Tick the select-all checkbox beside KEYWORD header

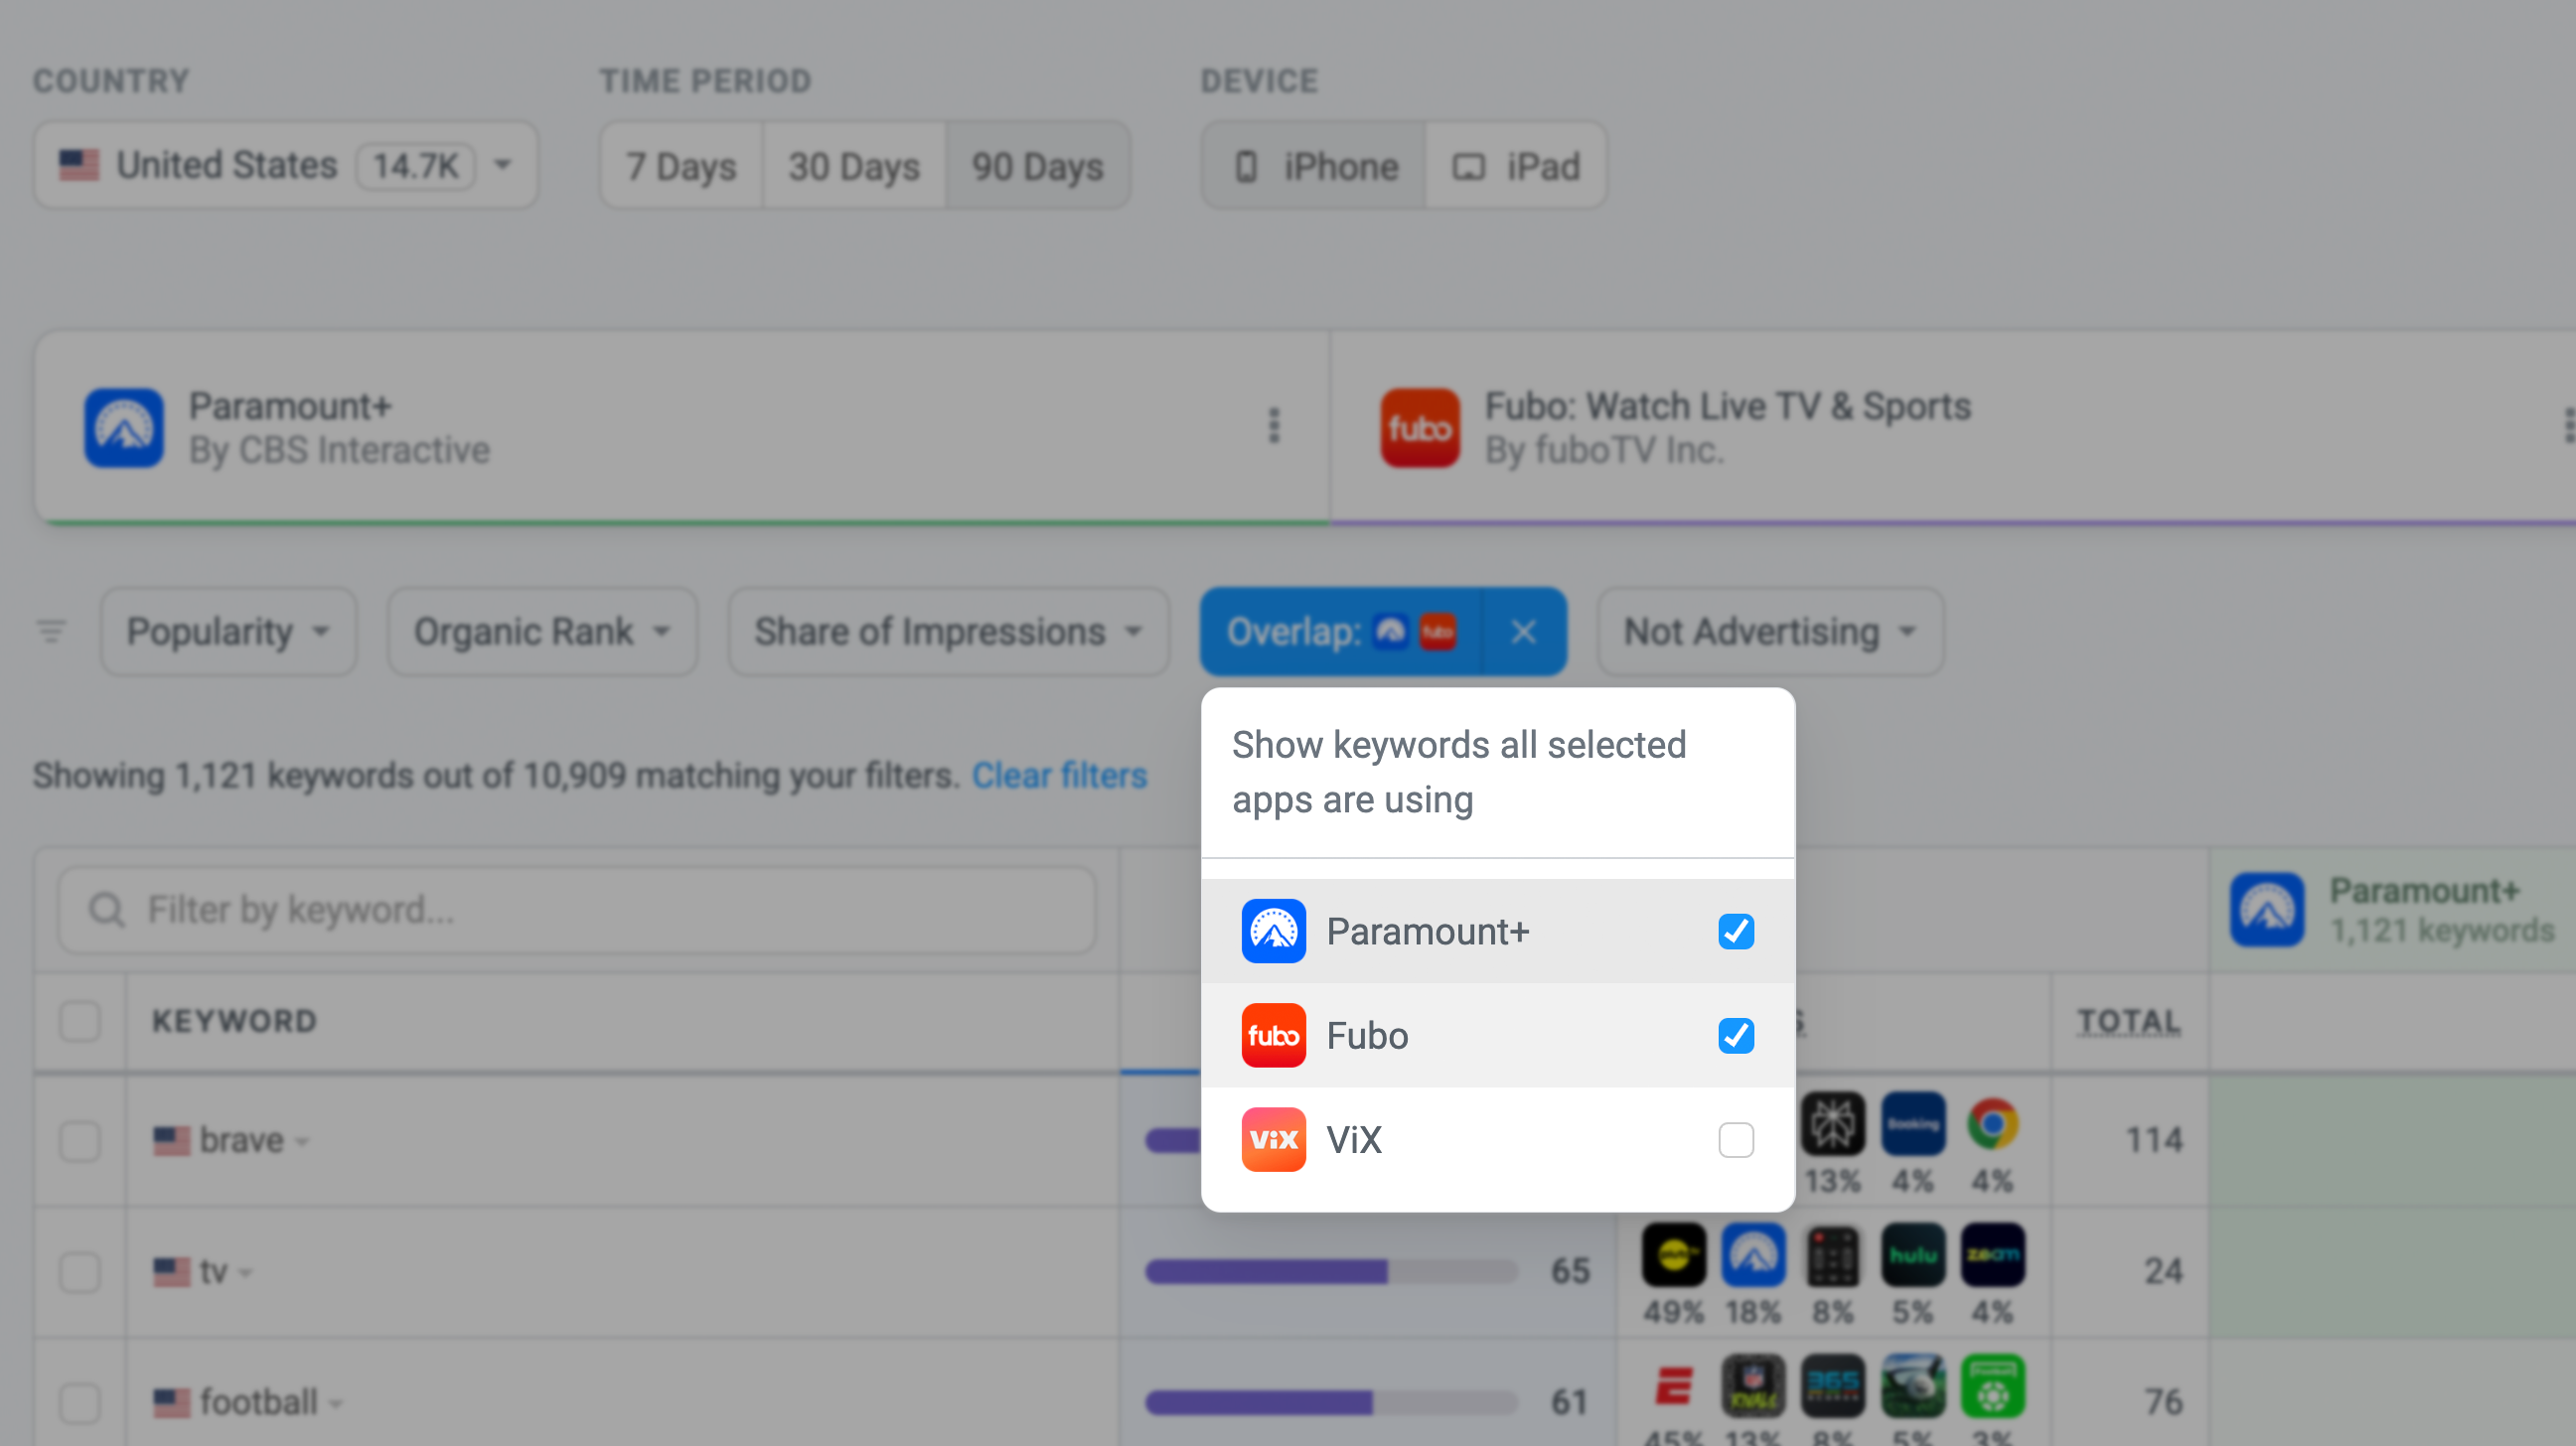click(80, 1021)
